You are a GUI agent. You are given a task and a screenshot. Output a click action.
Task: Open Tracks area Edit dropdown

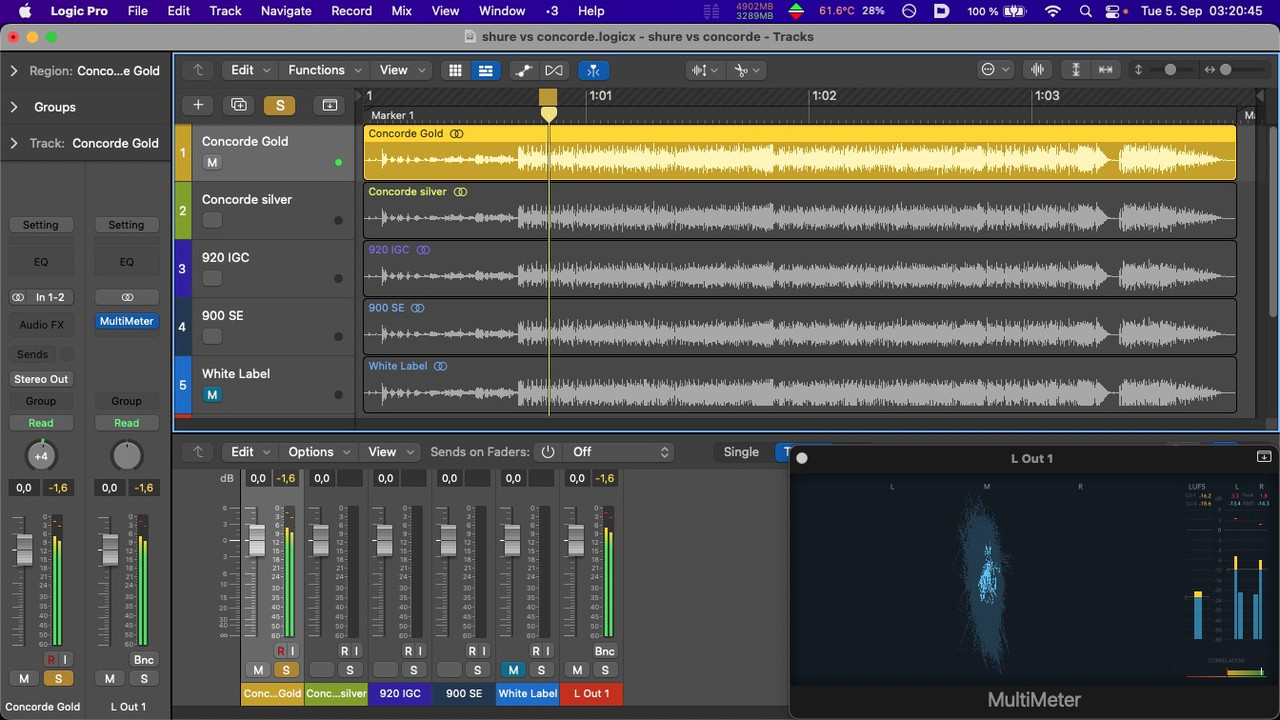[x=250, y=70]
